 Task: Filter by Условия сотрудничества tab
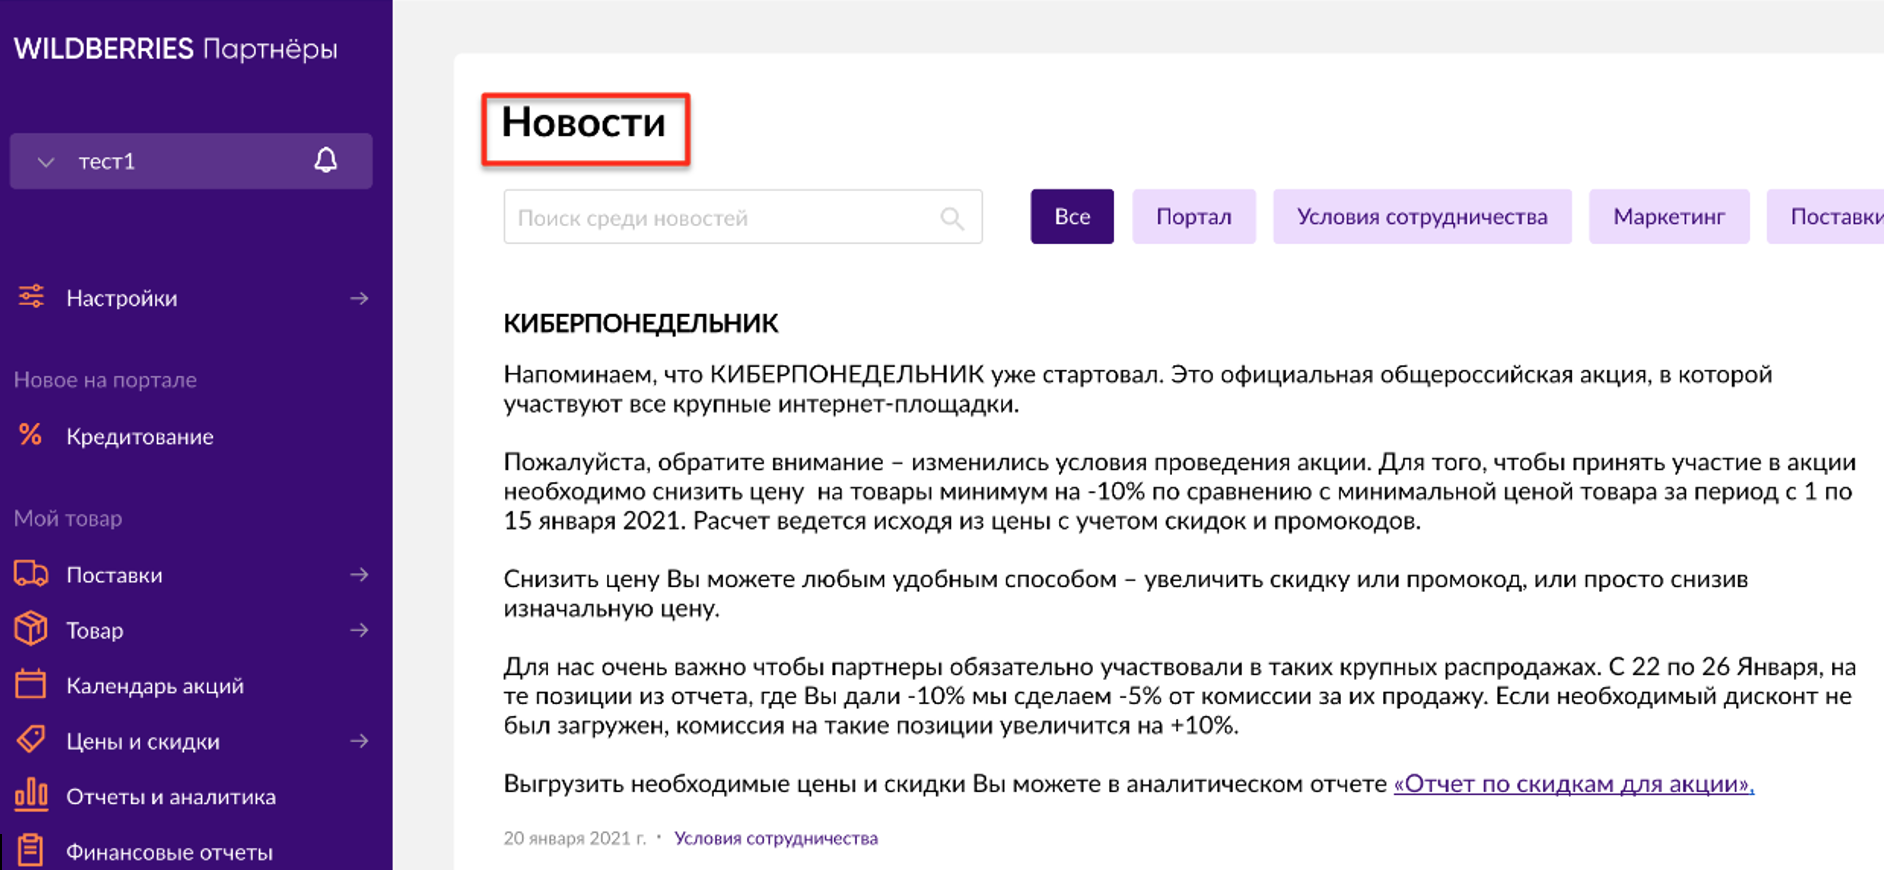1422,216
